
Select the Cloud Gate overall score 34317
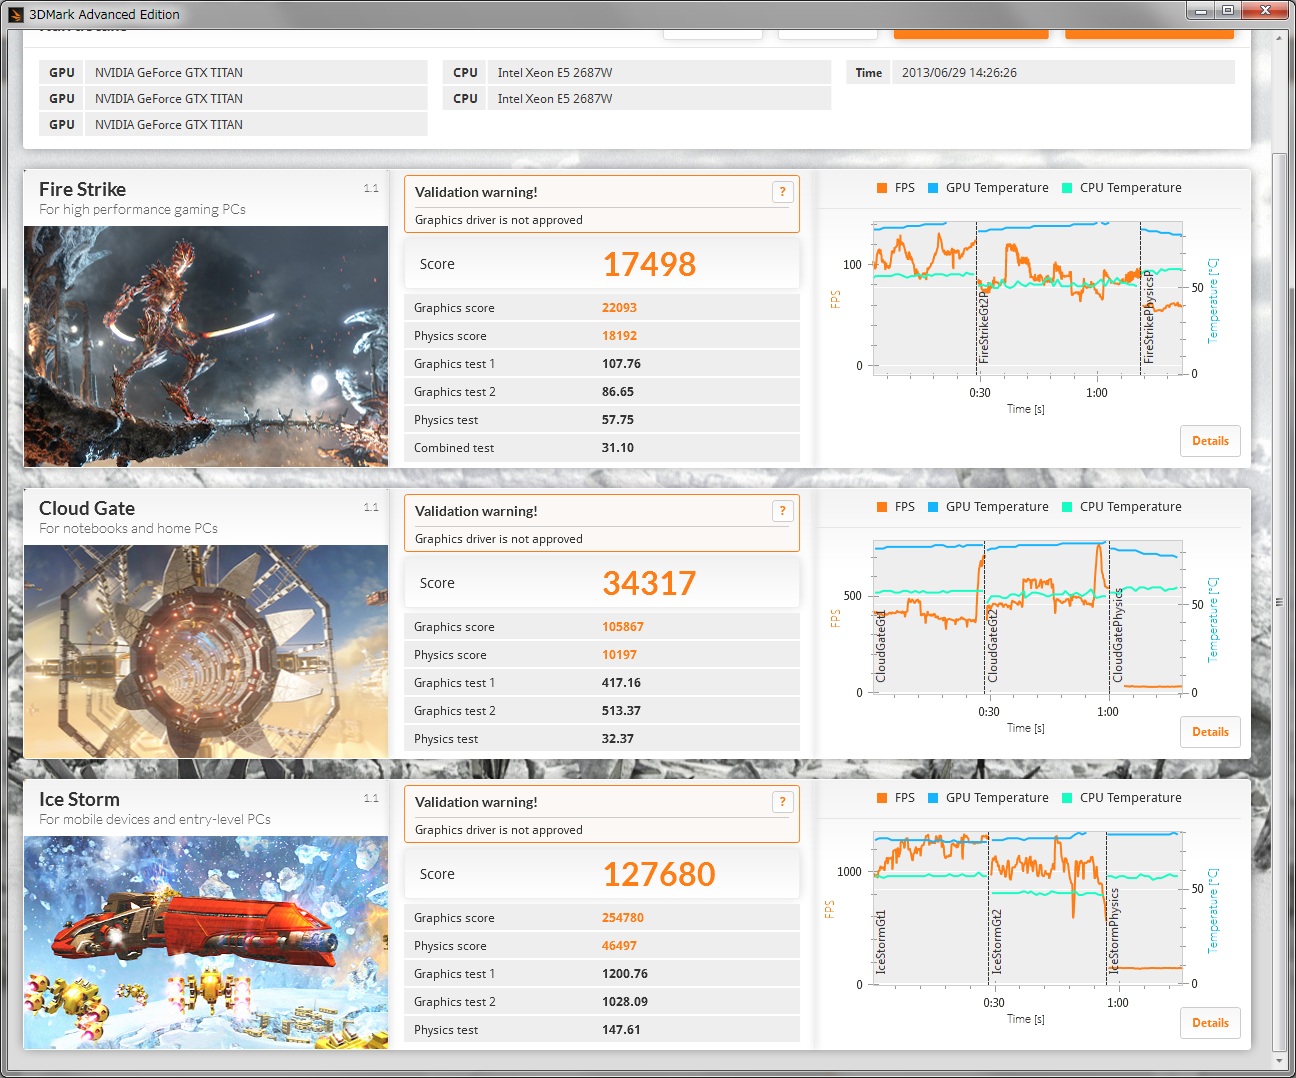[649, 583]
